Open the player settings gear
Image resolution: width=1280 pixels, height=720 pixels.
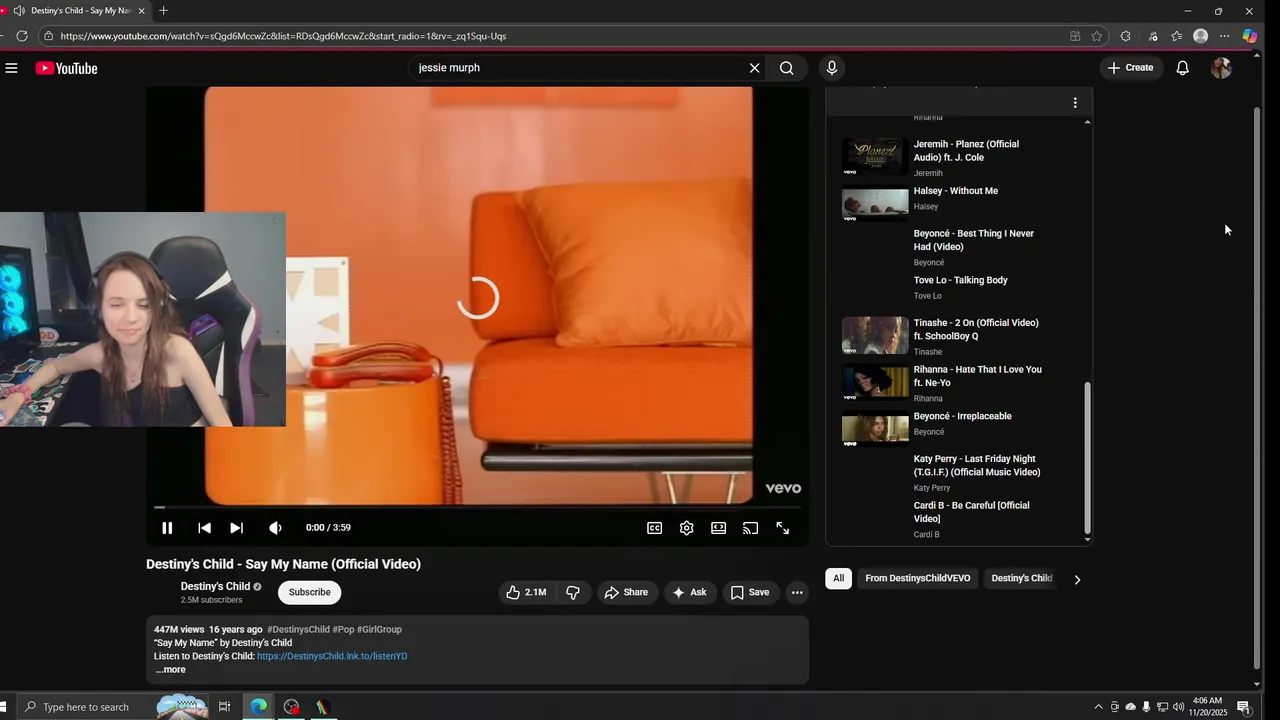point(686,528)
